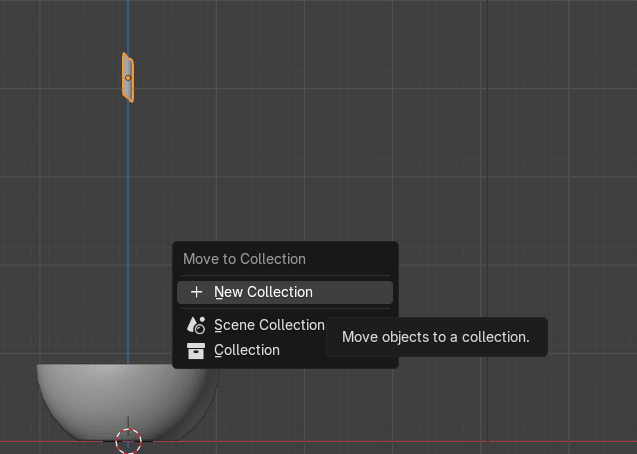The image size is (637, 454).
Task: Click the red-white 3D cursor below the bowl
Action: (x=128, y=440)
